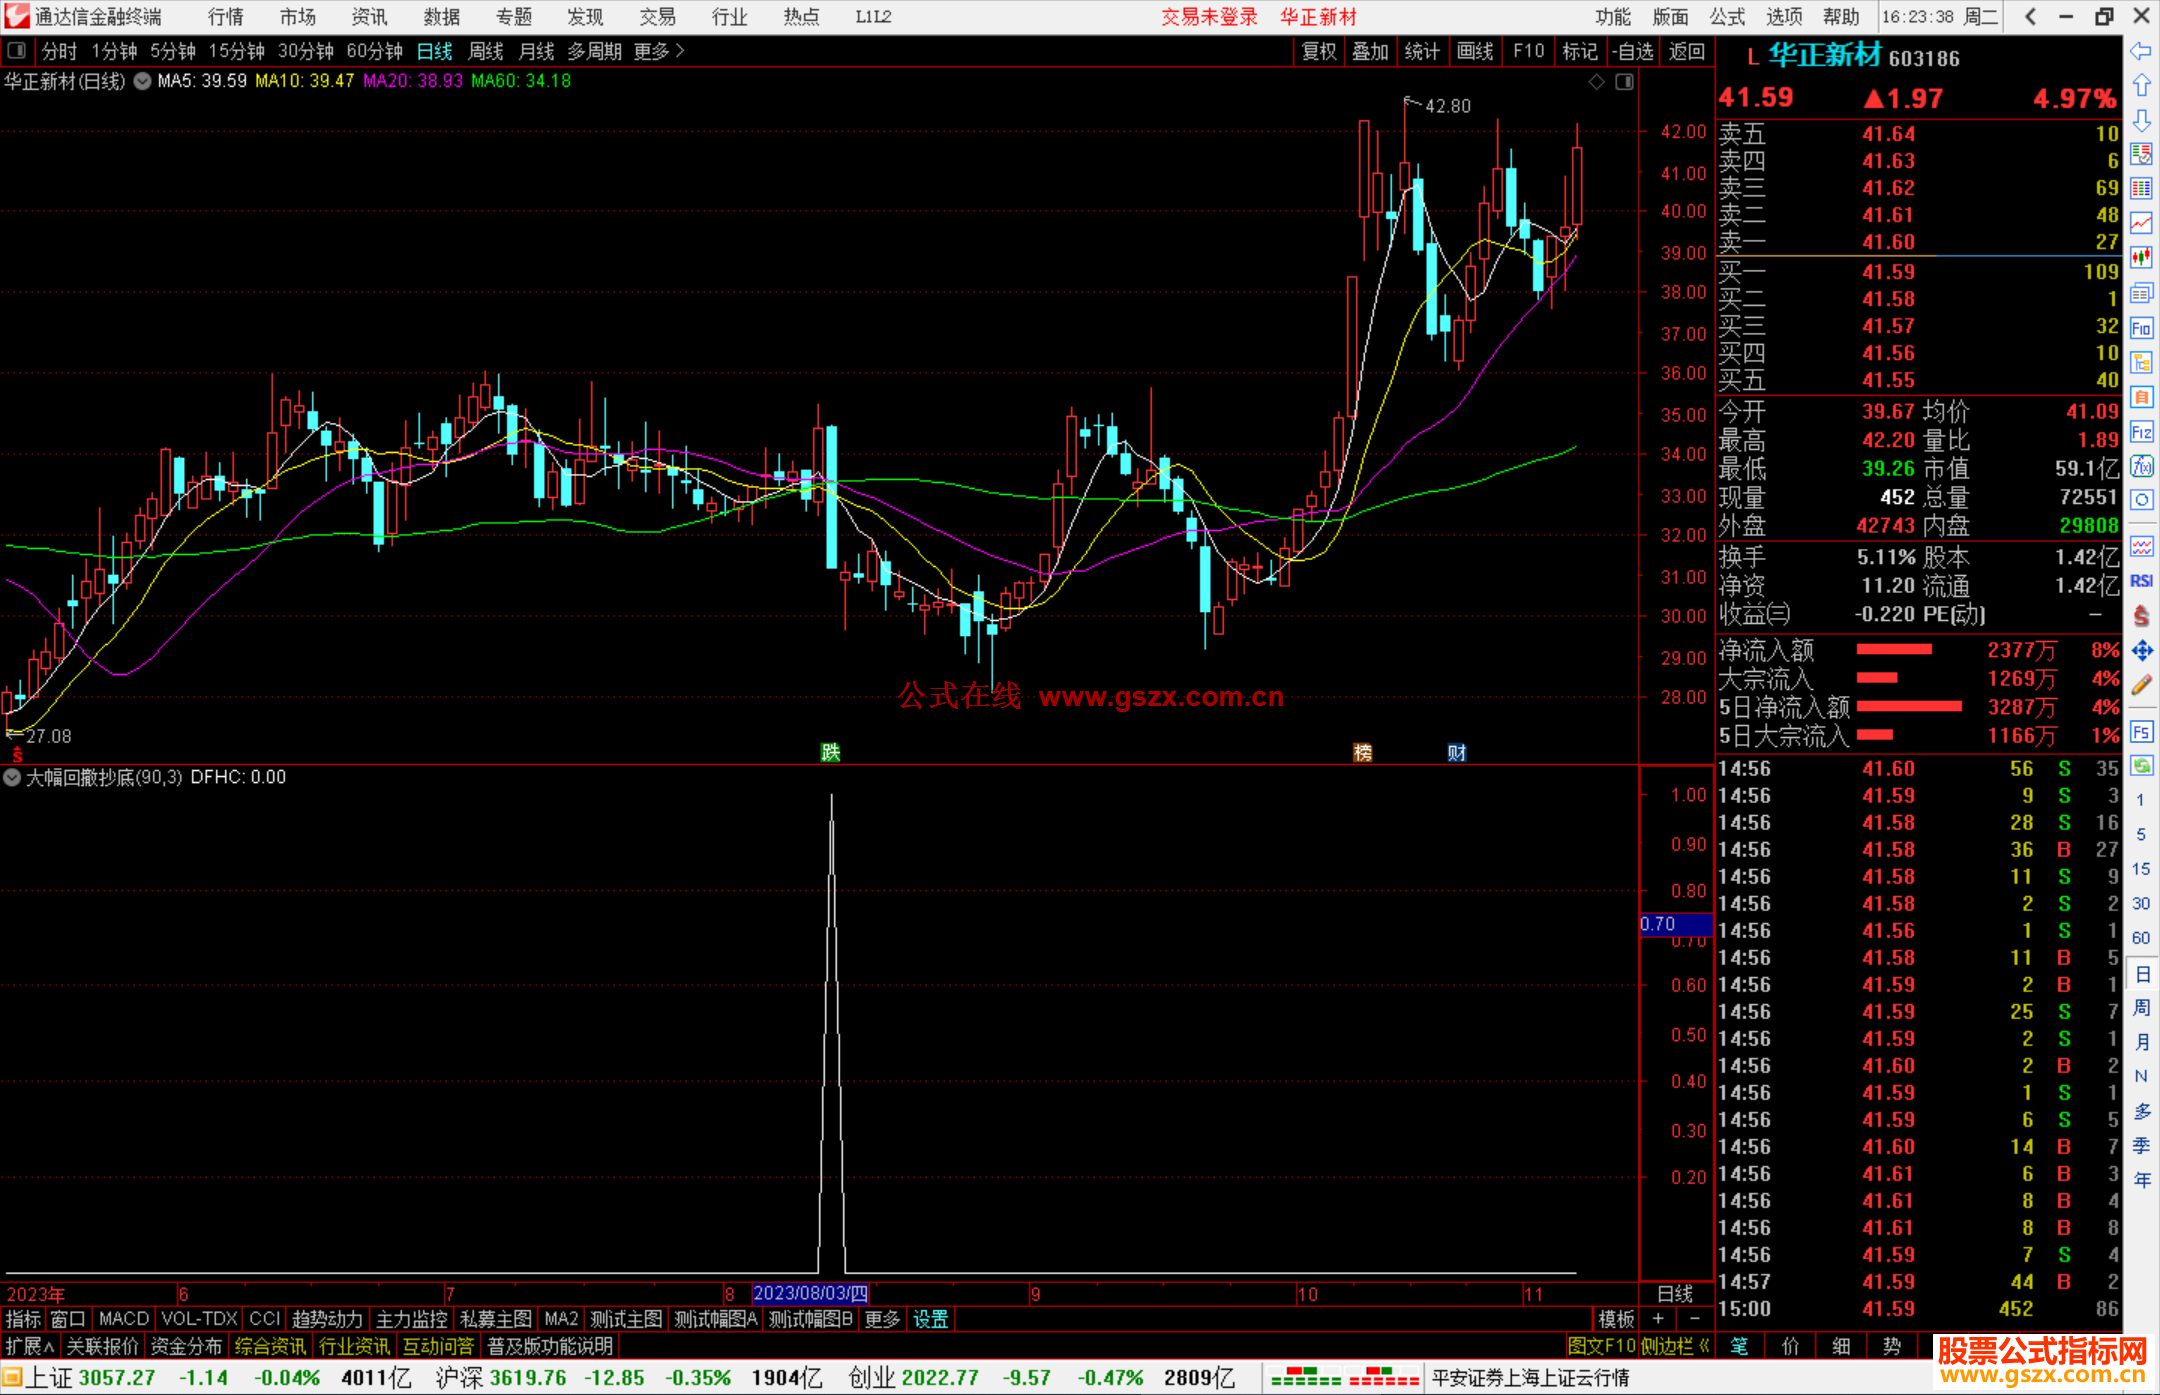The image size is (2160, 1395).
Task: Toggle the chart panel split icon
Action: click(1624, 82)
